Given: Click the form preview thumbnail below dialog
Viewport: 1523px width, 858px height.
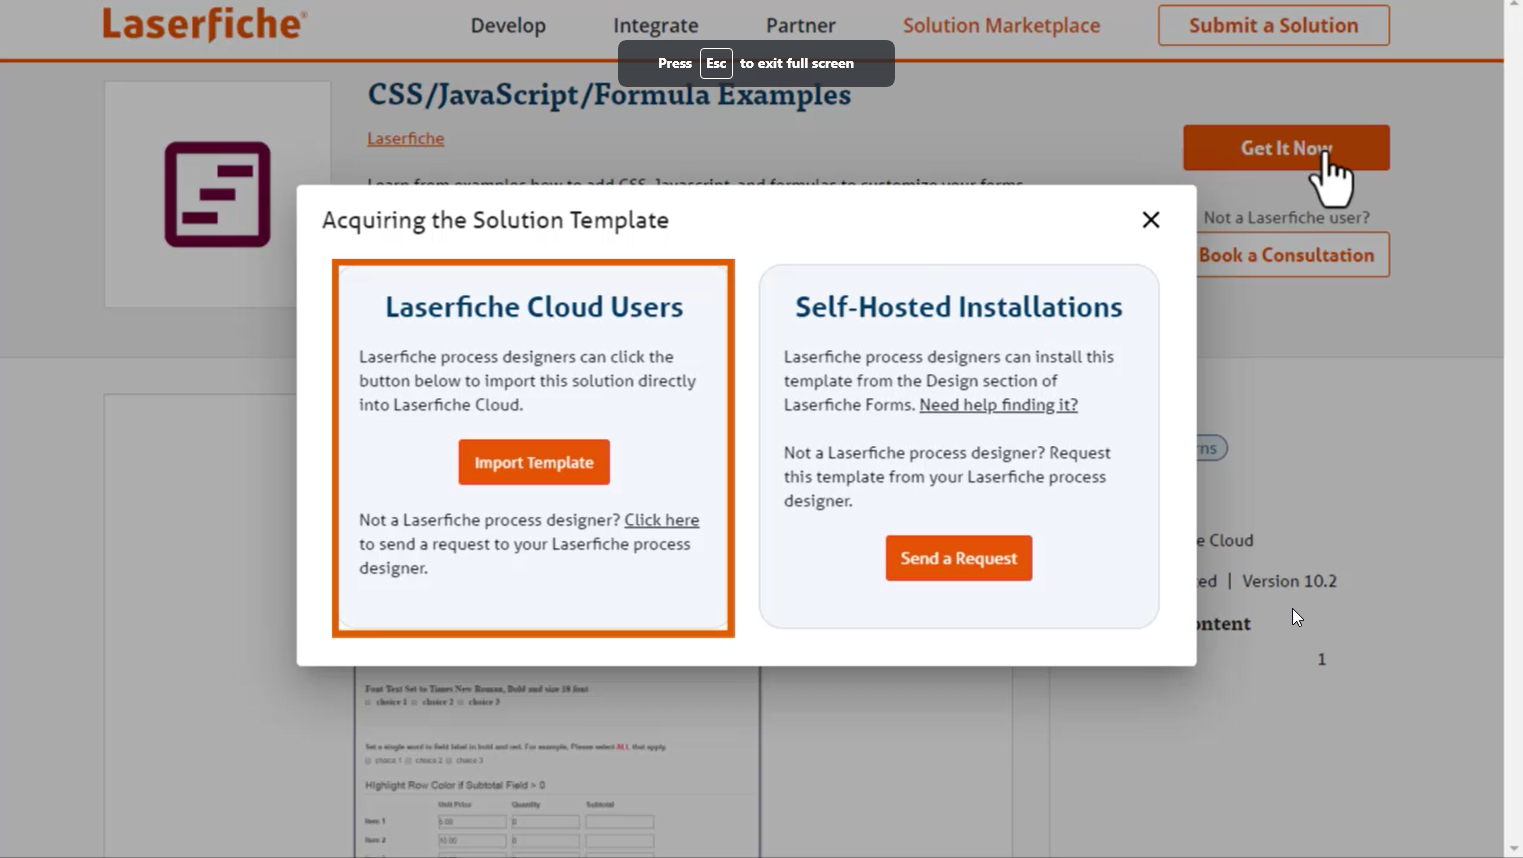Looking at the screenshot, I should 557,762.
